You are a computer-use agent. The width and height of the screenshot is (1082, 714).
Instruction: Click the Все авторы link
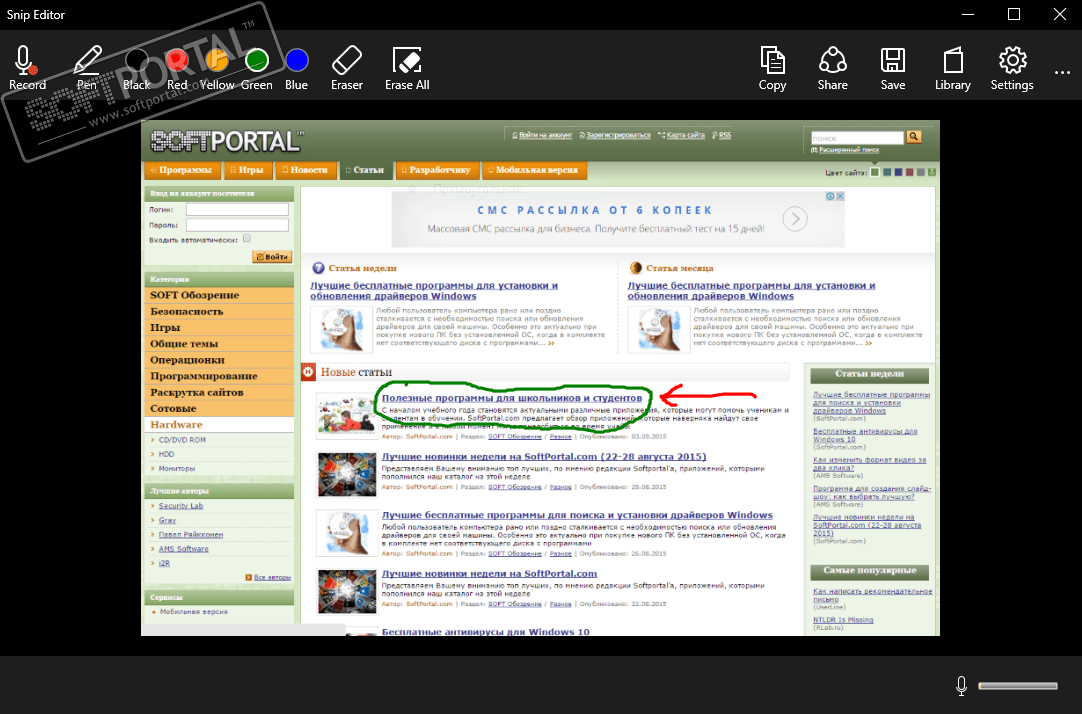(x=272, y=577)
